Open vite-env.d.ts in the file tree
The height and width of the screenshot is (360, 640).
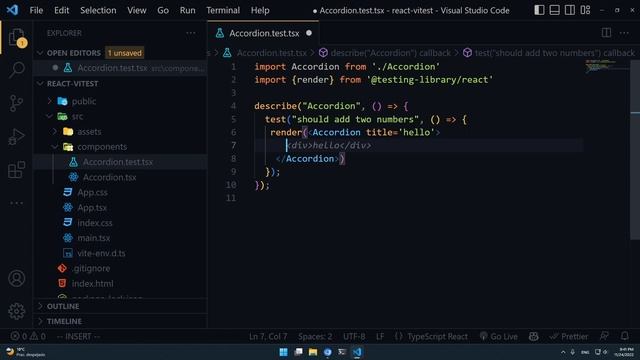click(x=101, y=253)
